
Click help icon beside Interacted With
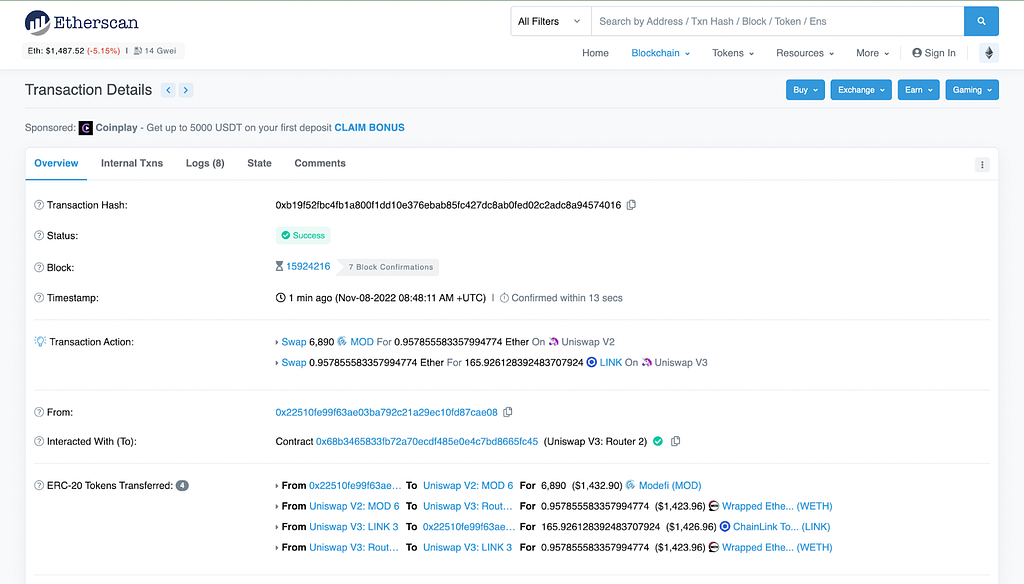(39, 442)
